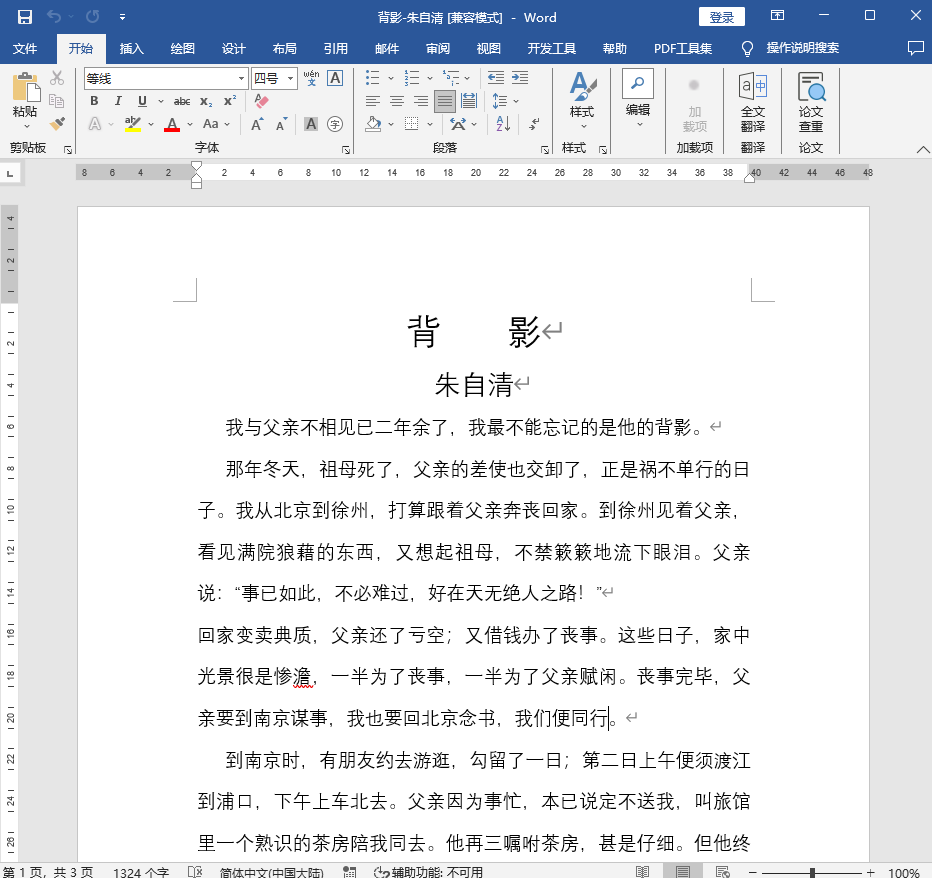This screenshot has height=878, width=932.
Task: Open the 文件 File menu
Action: coord(25,49)
